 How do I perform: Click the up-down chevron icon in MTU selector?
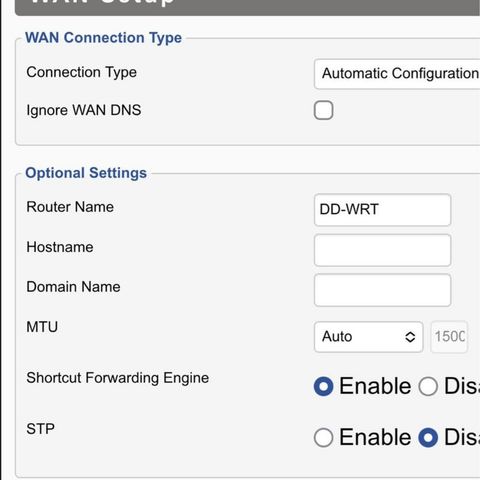pos(410,337)
